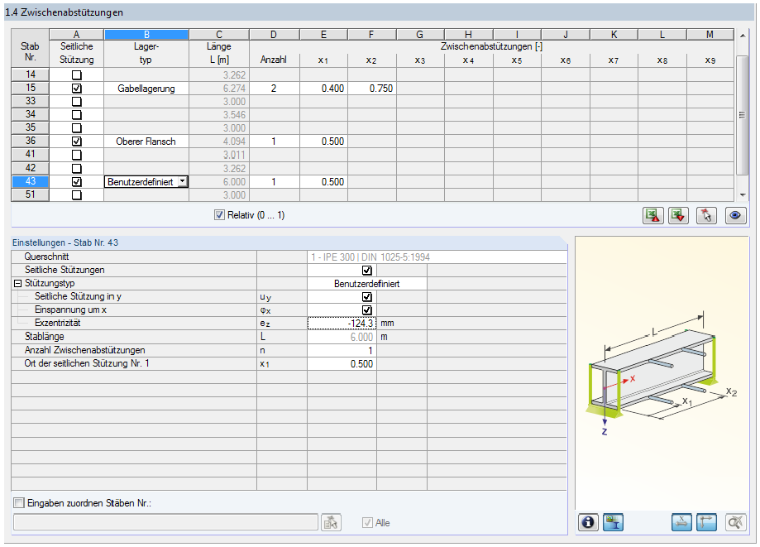Select column header M
The width and height of the screenshot is (760, 547).
click(710, 34)
